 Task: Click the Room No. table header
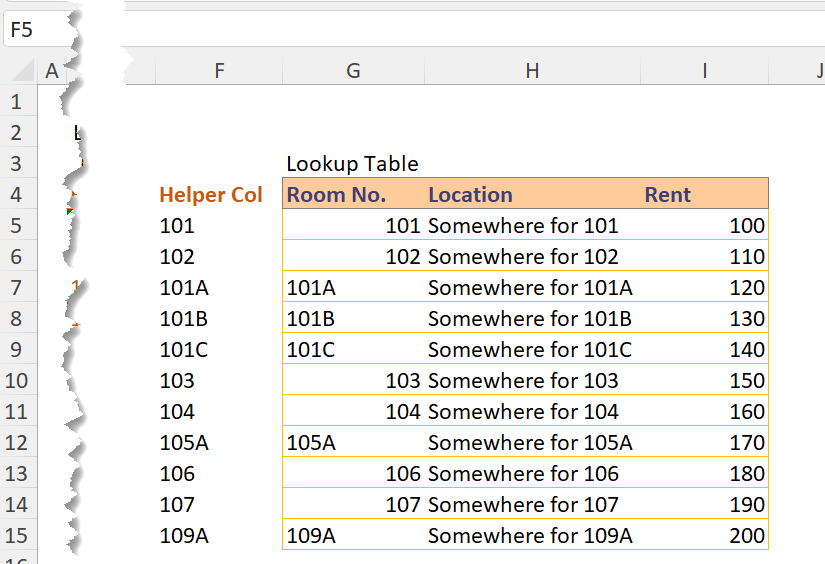tap(336, 195)
